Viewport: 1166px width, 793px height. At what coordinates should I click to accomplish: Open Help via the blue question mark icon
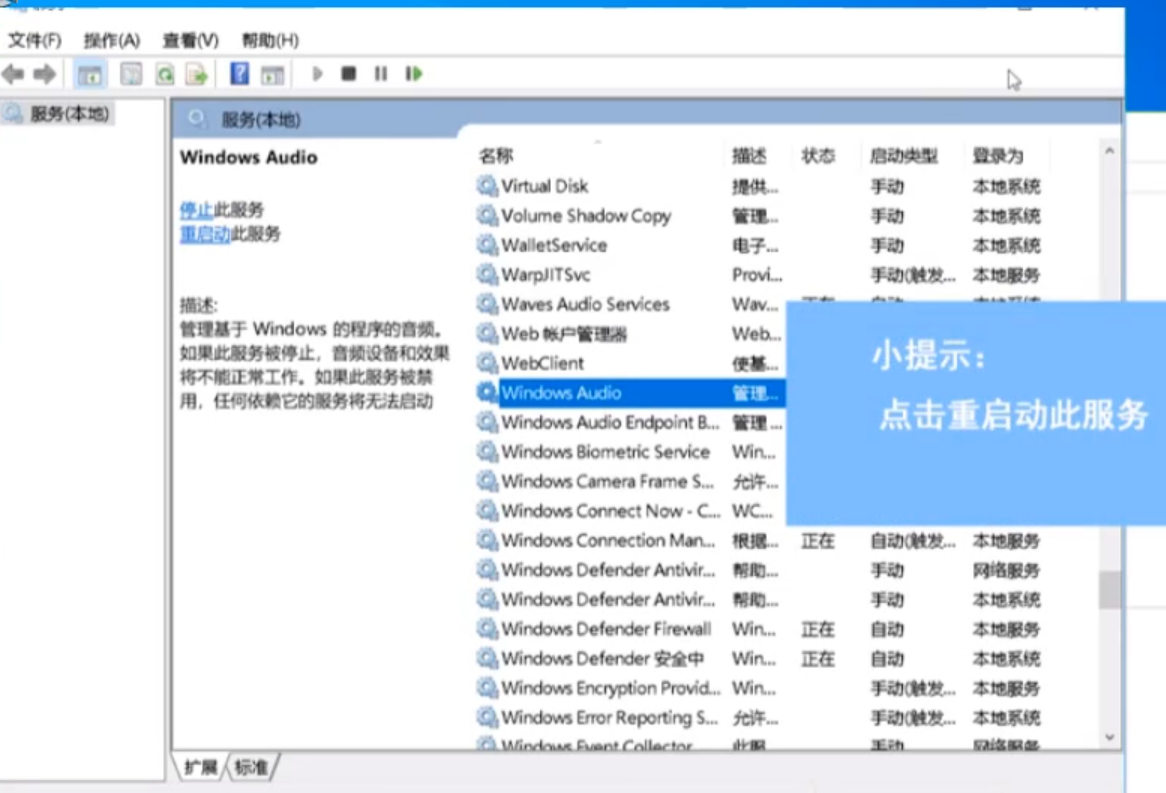[241, 73]
